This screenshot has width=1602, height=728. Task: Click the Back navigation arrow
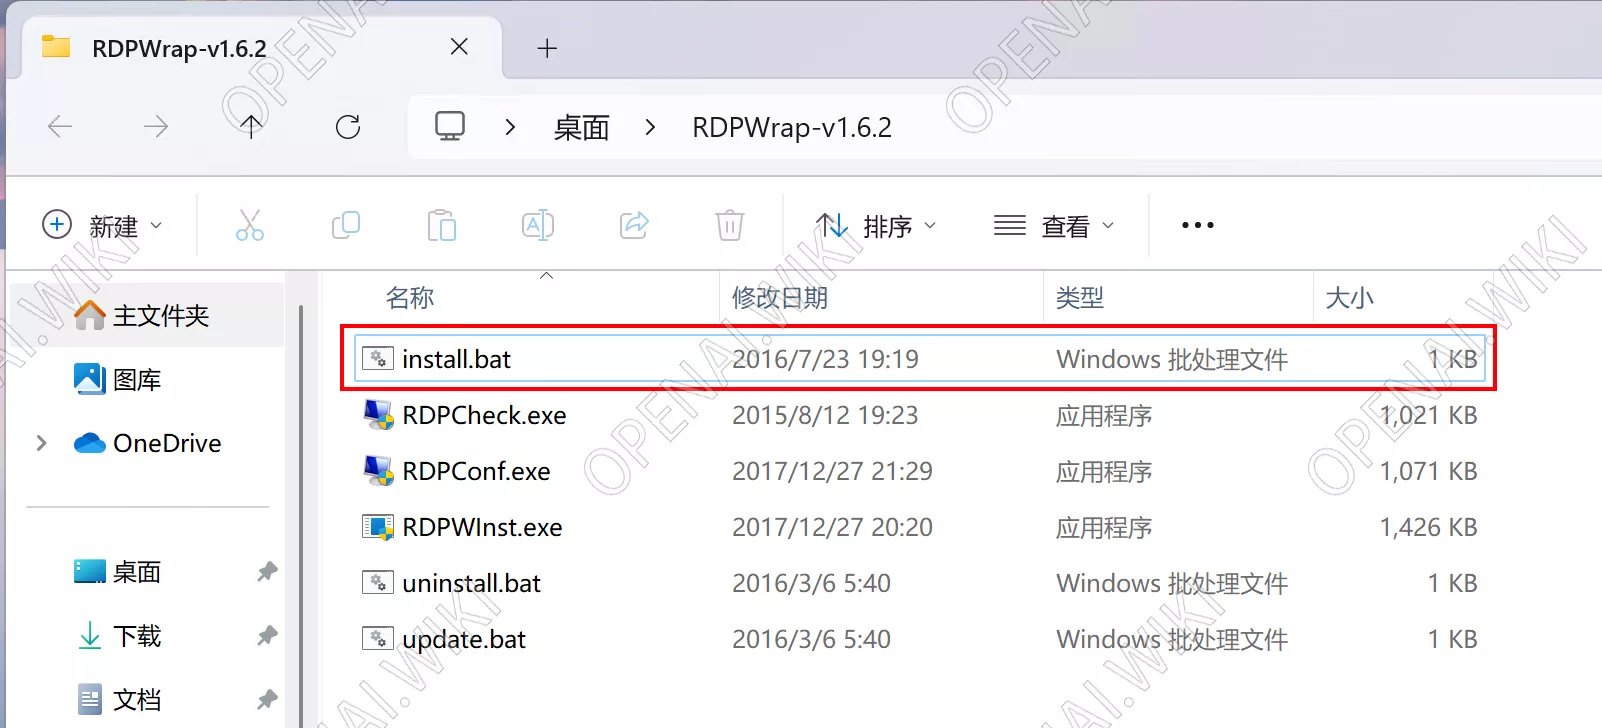point(60,127)
